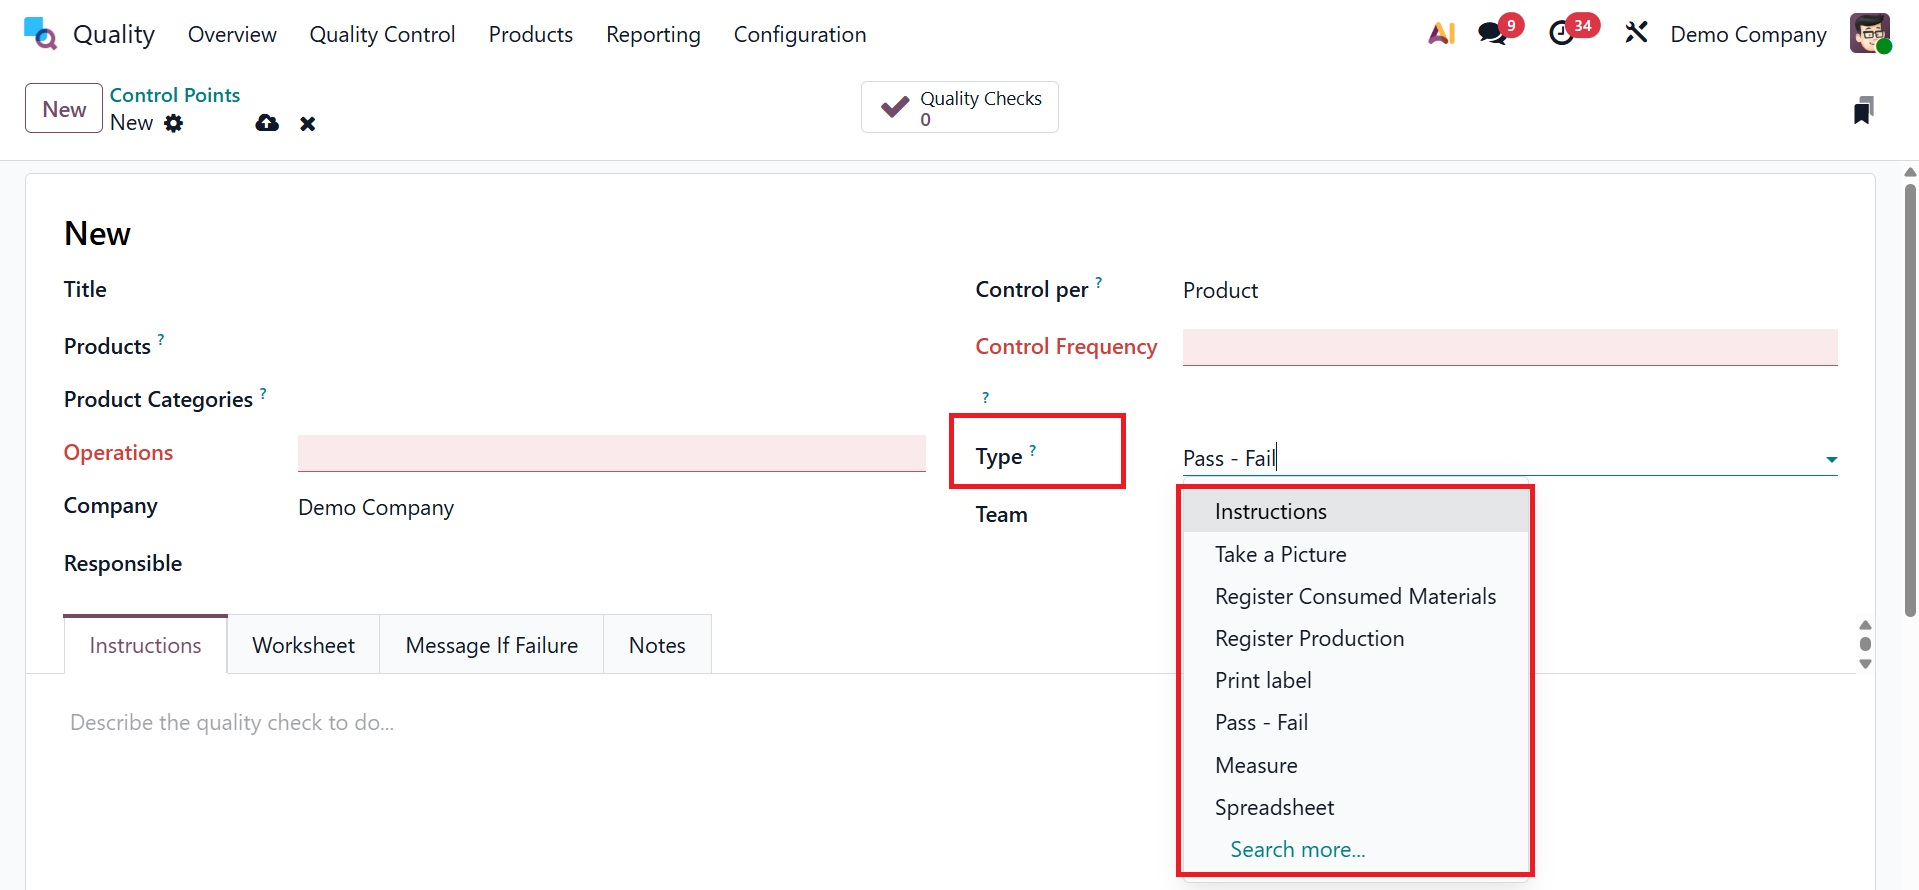Choose Measure option in Type dropdown
Viewport: 1919px width, 890px height.
[x=1256, y=765]
